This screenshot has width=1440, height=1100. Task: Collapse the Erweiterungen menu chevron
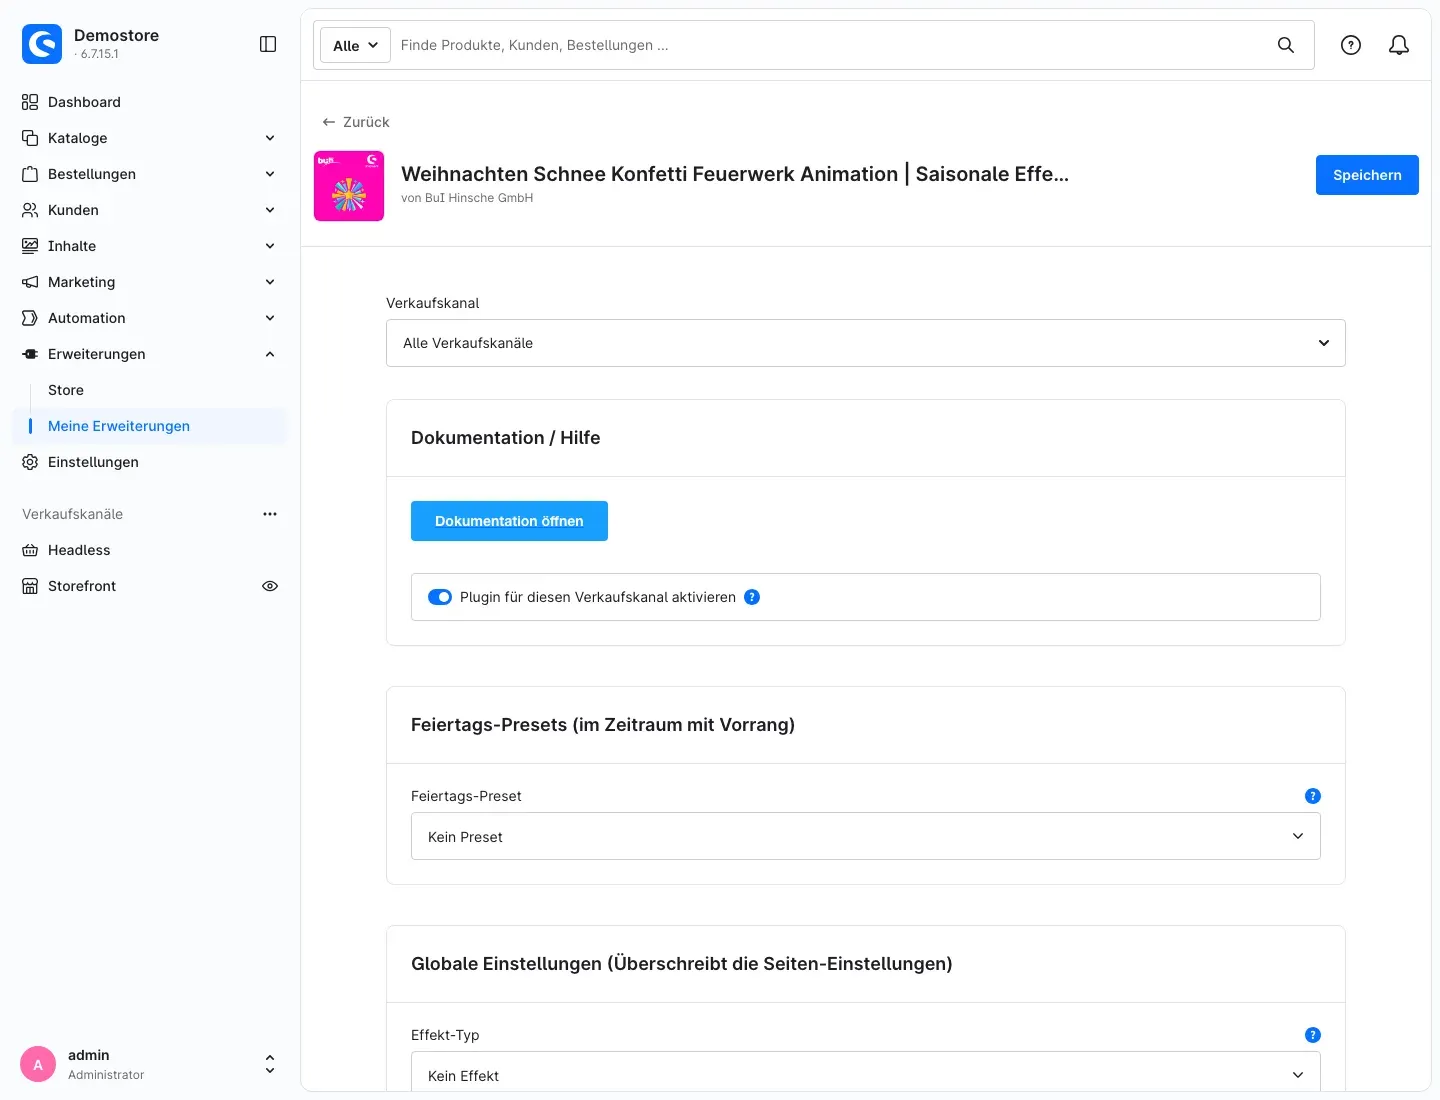270,354
